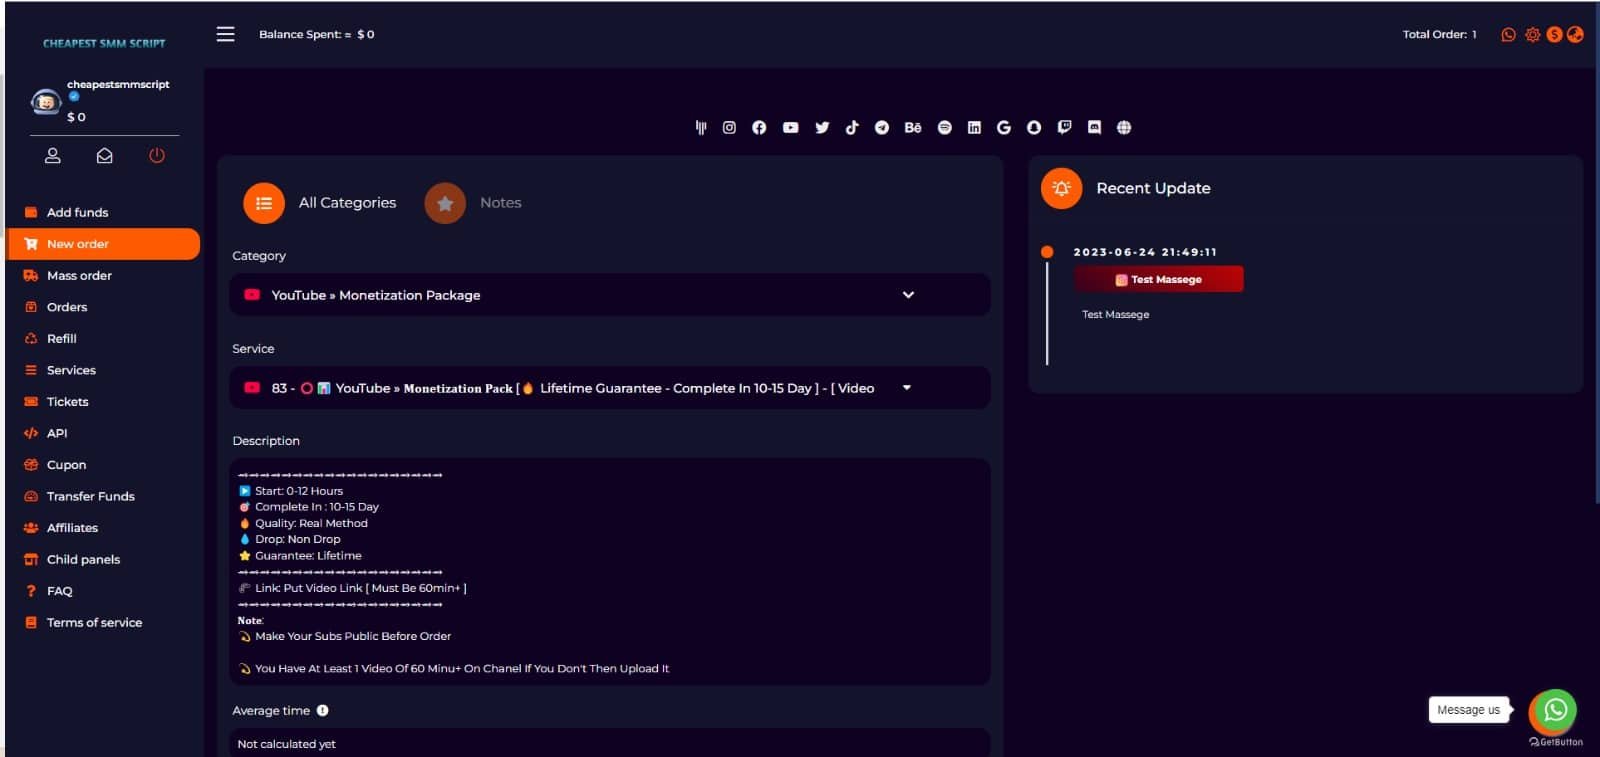
Task: Click the Telegram filter icon
Action: pos(882,128)
